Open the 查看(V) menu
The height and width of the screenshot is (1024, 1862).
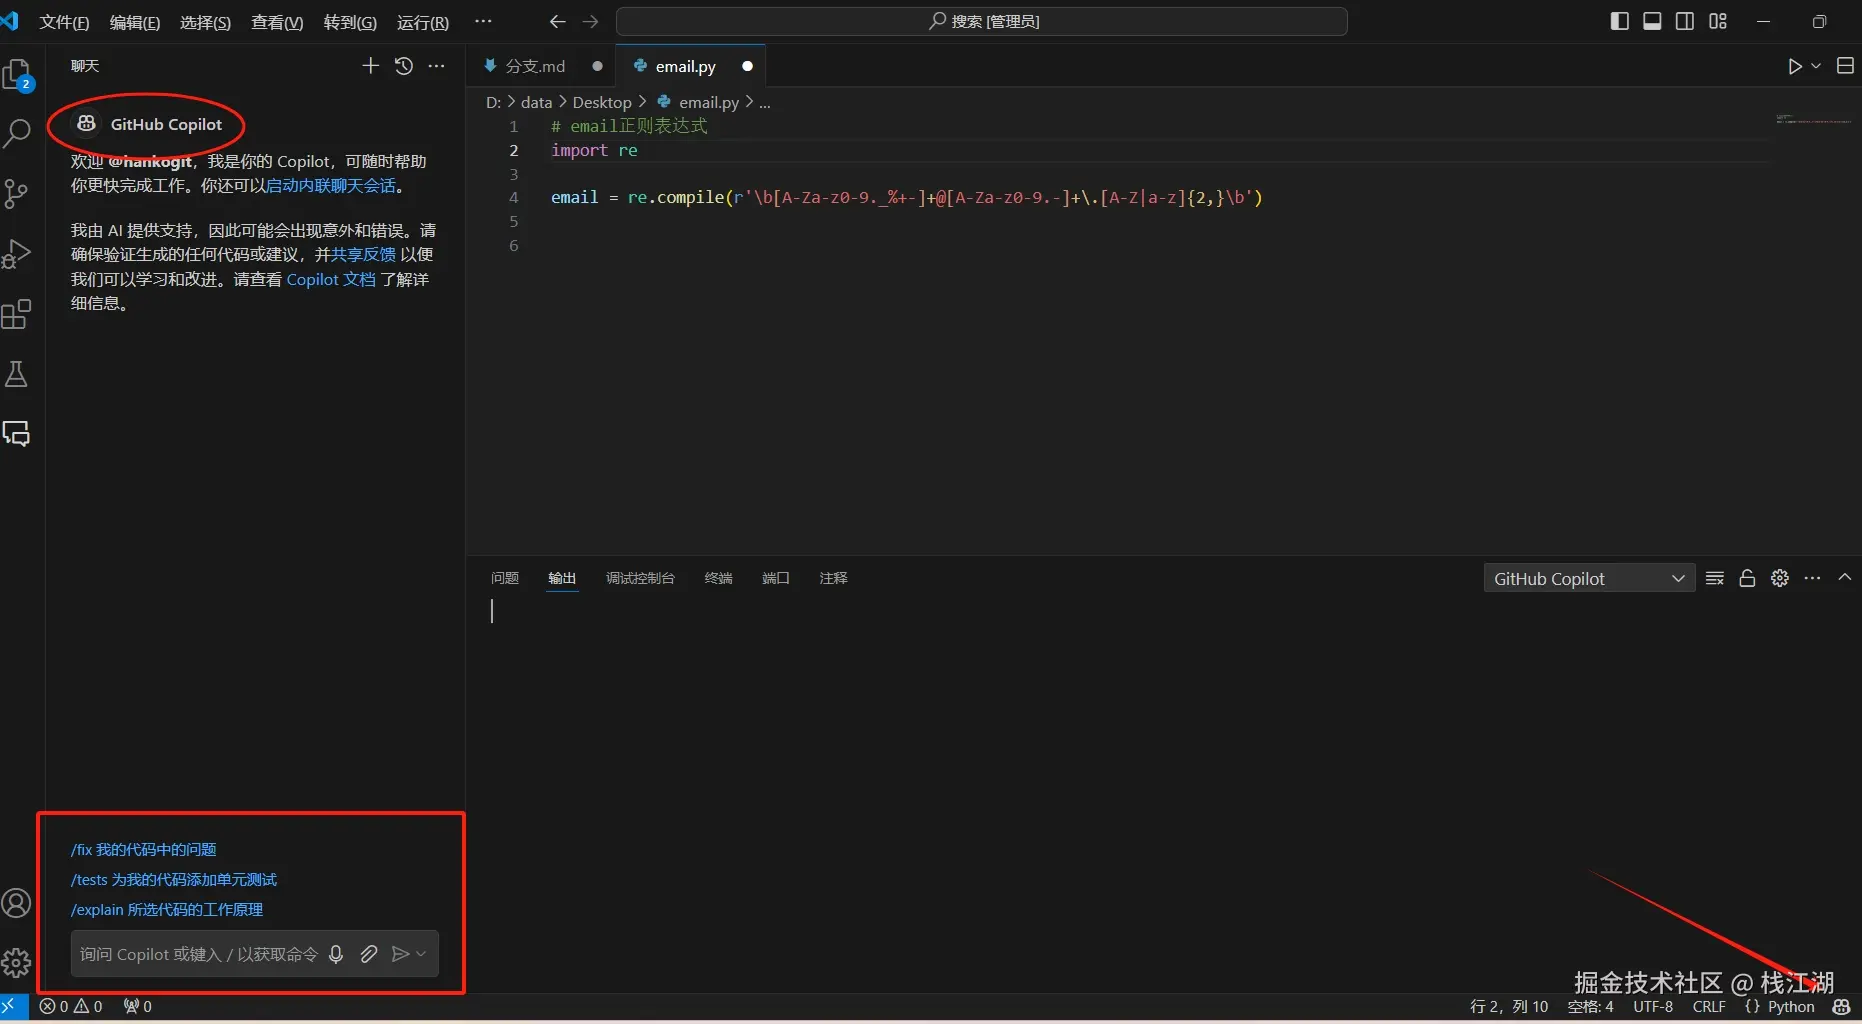[277, 22]
